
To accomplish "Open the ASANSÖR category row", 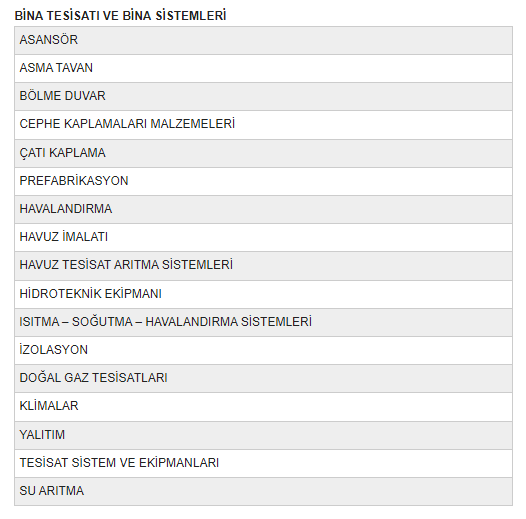I will pyautogui.click(x=263, y=40).
